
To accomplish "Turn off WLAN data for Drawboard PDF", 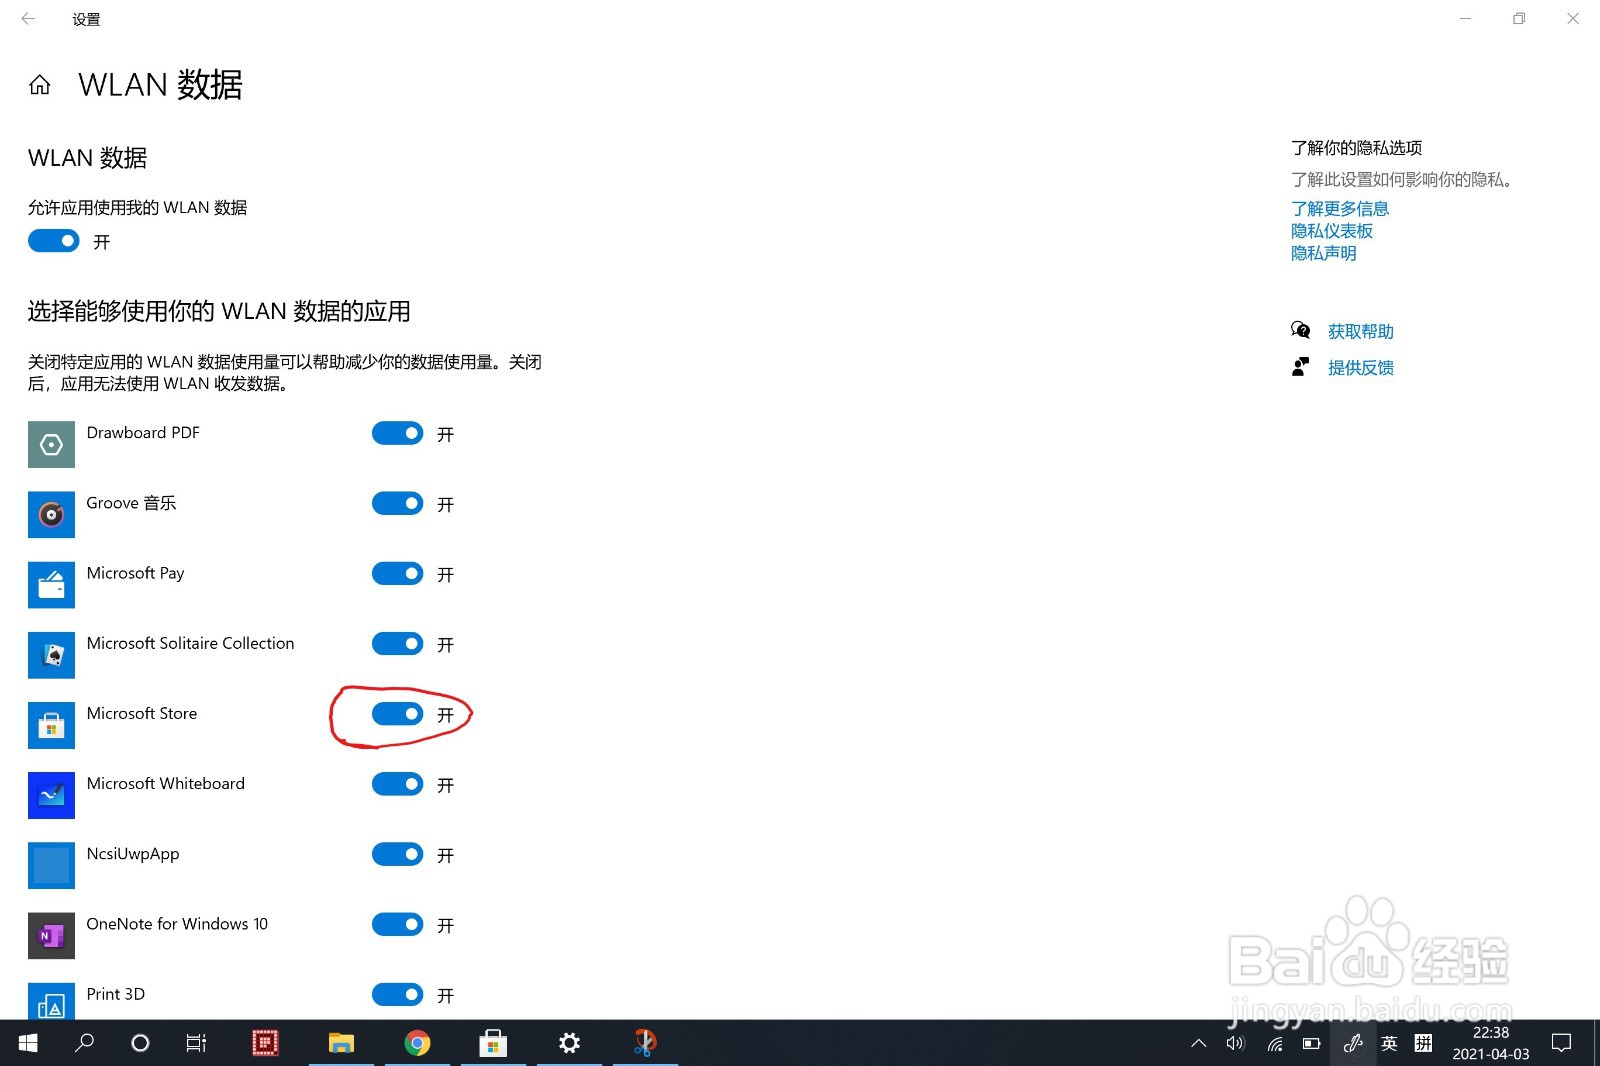I will 398,433.
